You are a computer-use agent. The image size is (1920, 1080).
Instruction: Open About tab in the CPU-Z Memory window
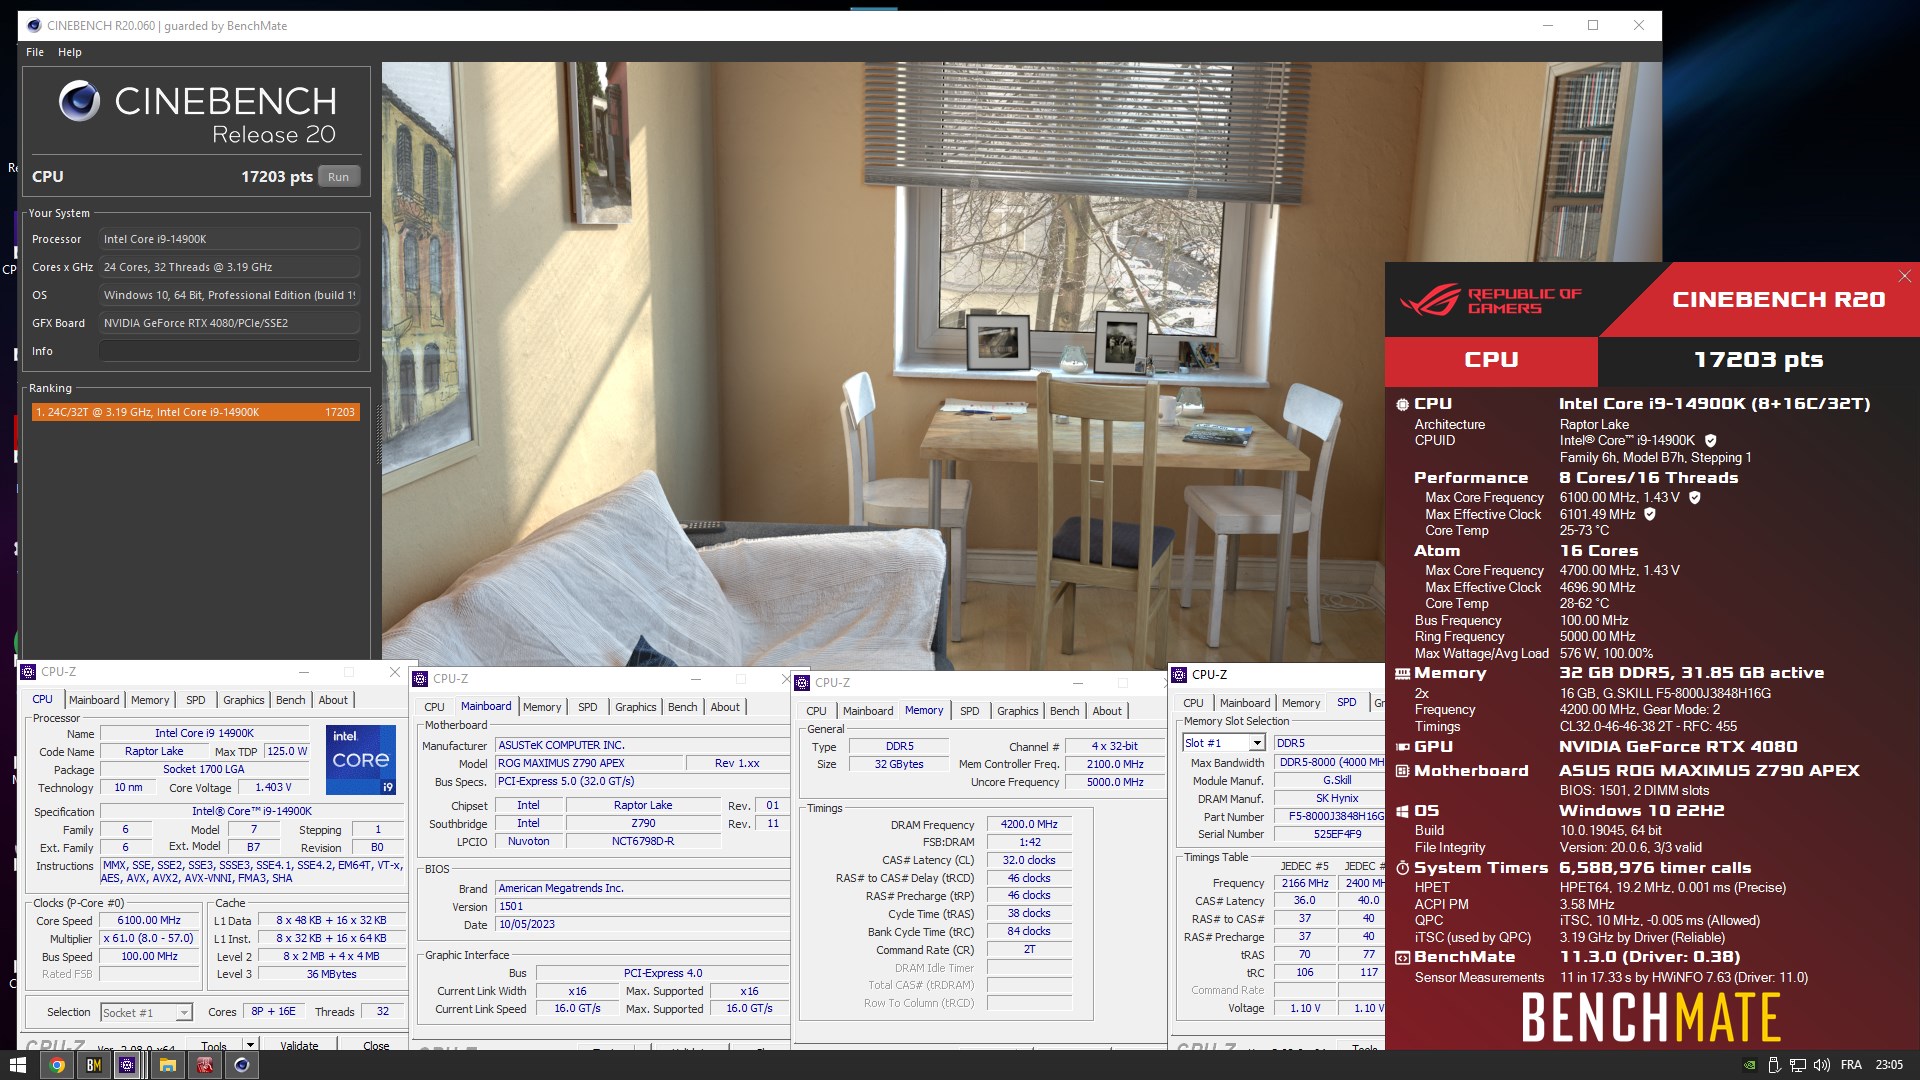pos(1107,711)
